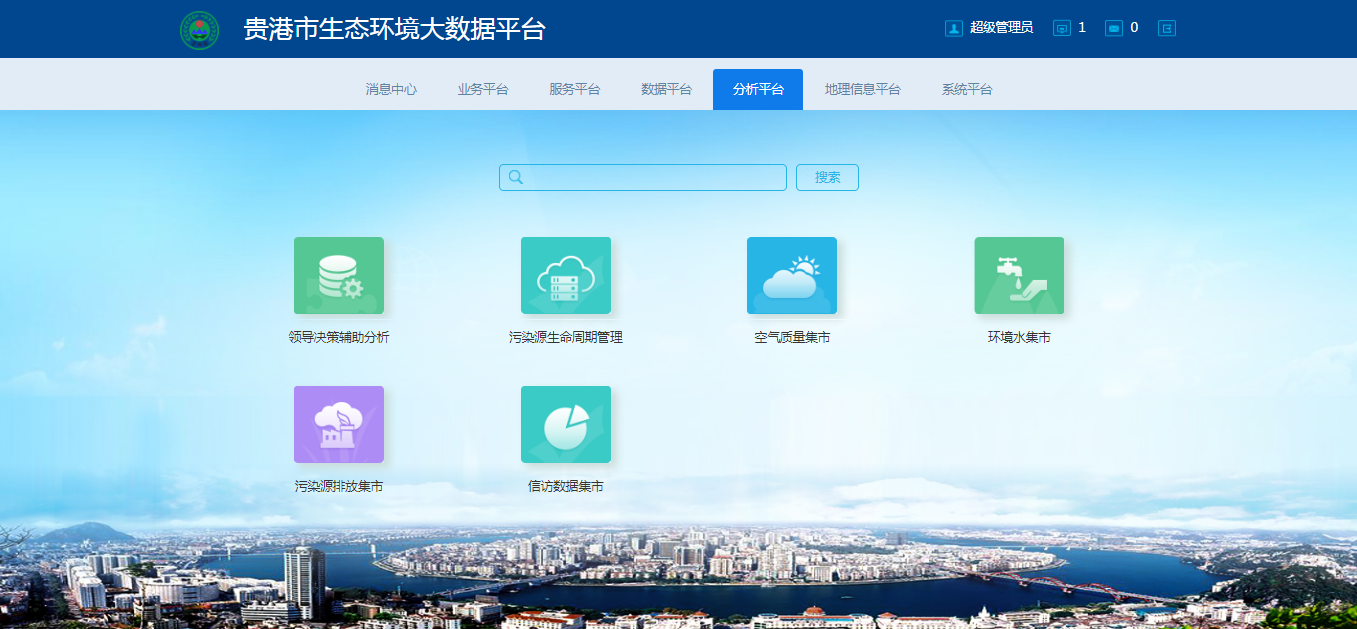Open the monitor notification icon in header

click(1062, 28)
